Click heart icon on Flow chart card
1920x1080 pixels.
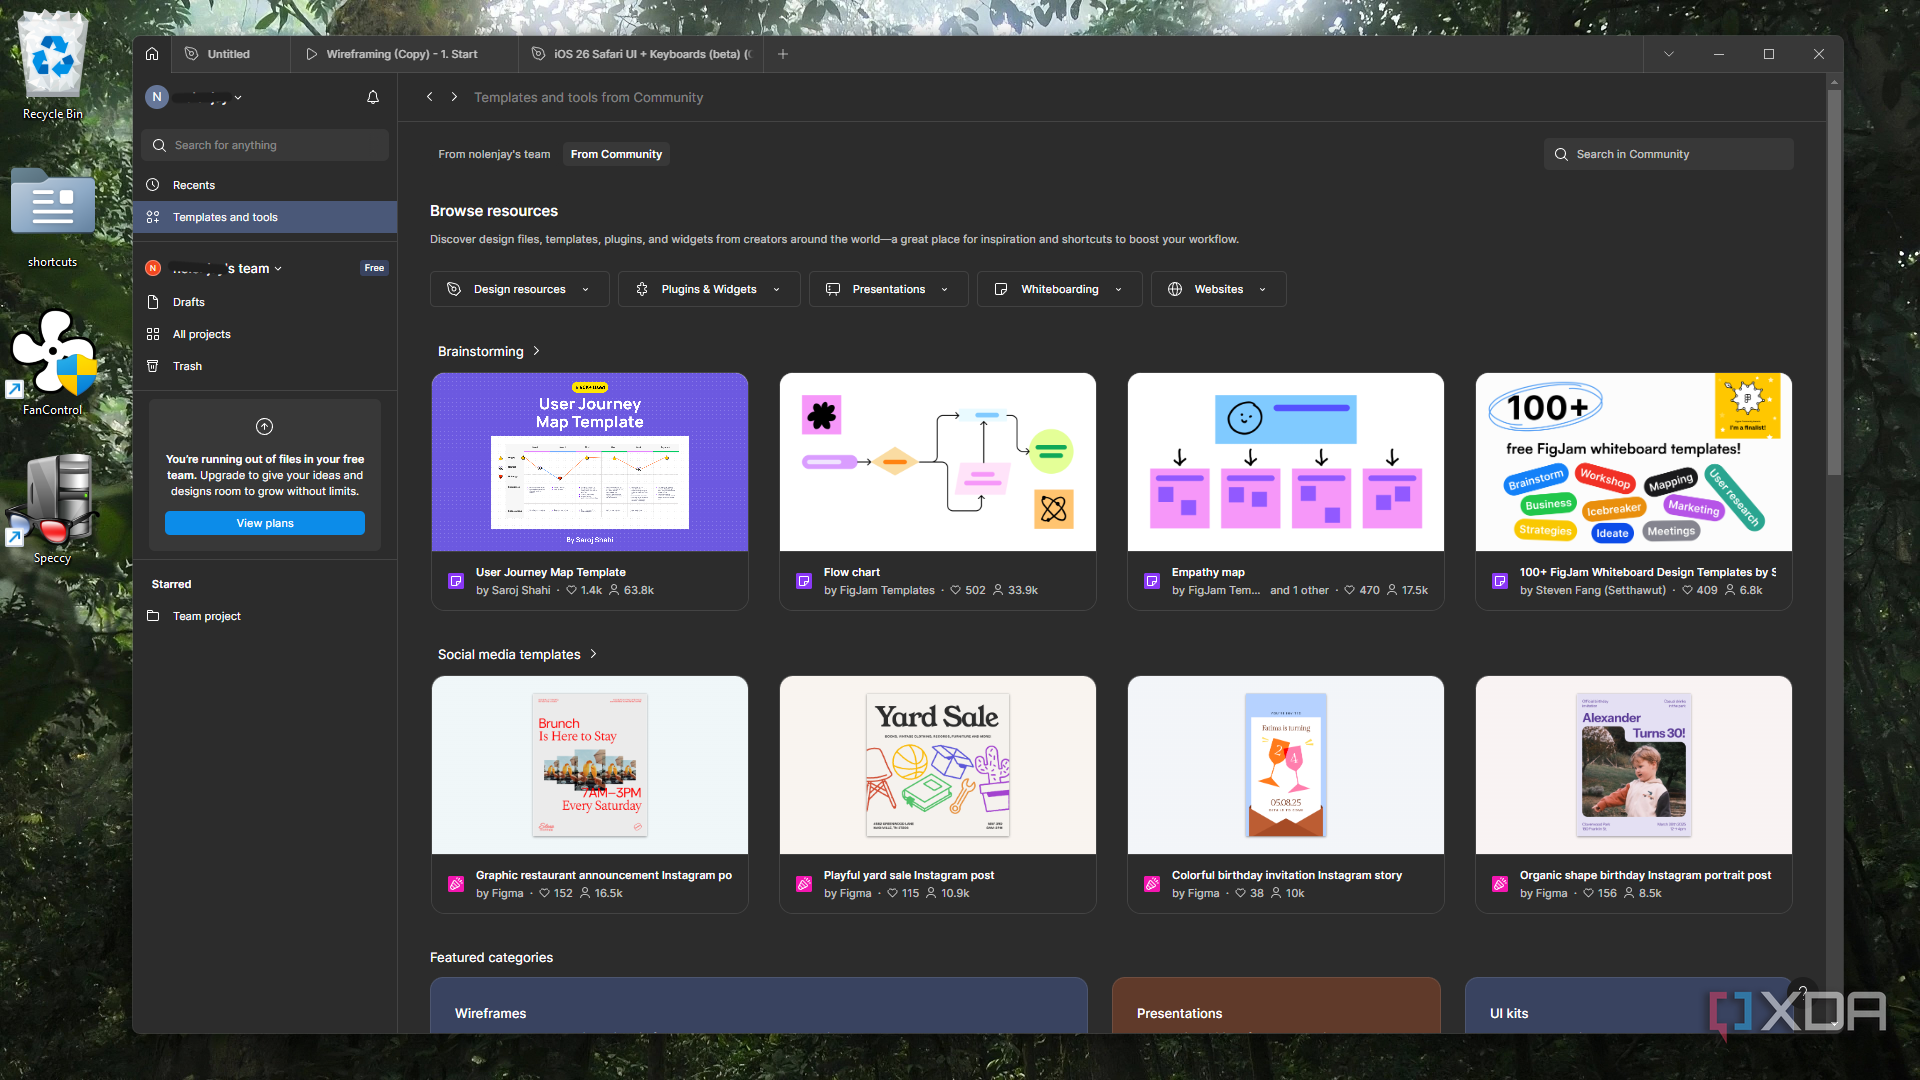(x=956, y=590)
